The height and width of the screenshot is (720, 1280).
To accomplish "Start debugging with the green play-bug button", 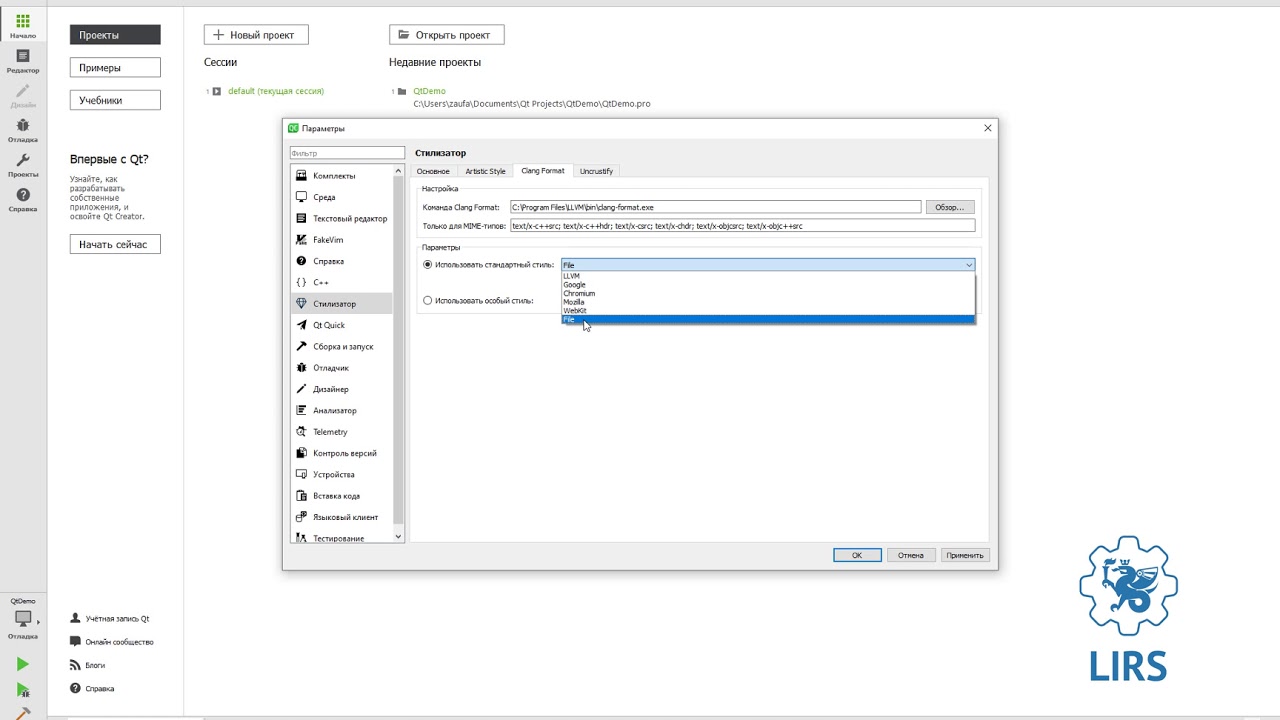I will click(22, 690).
